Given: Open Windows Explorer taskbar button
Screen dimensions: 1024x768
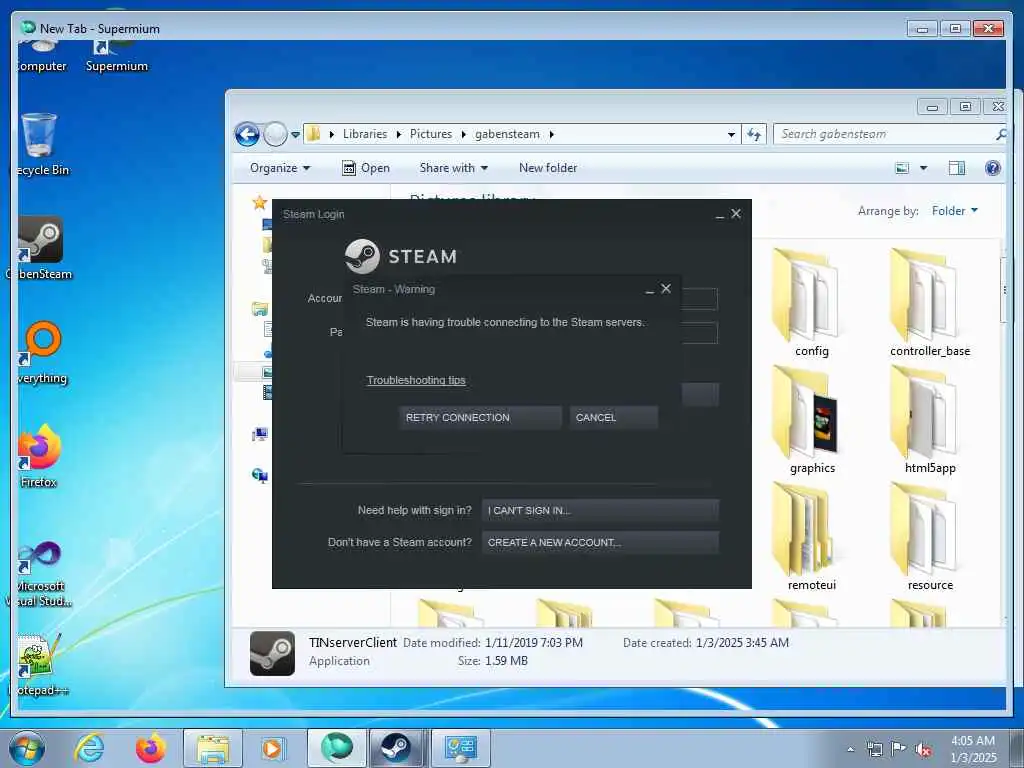Looking at the screenshot, I should pyautogui.click(x=213, y=748).
